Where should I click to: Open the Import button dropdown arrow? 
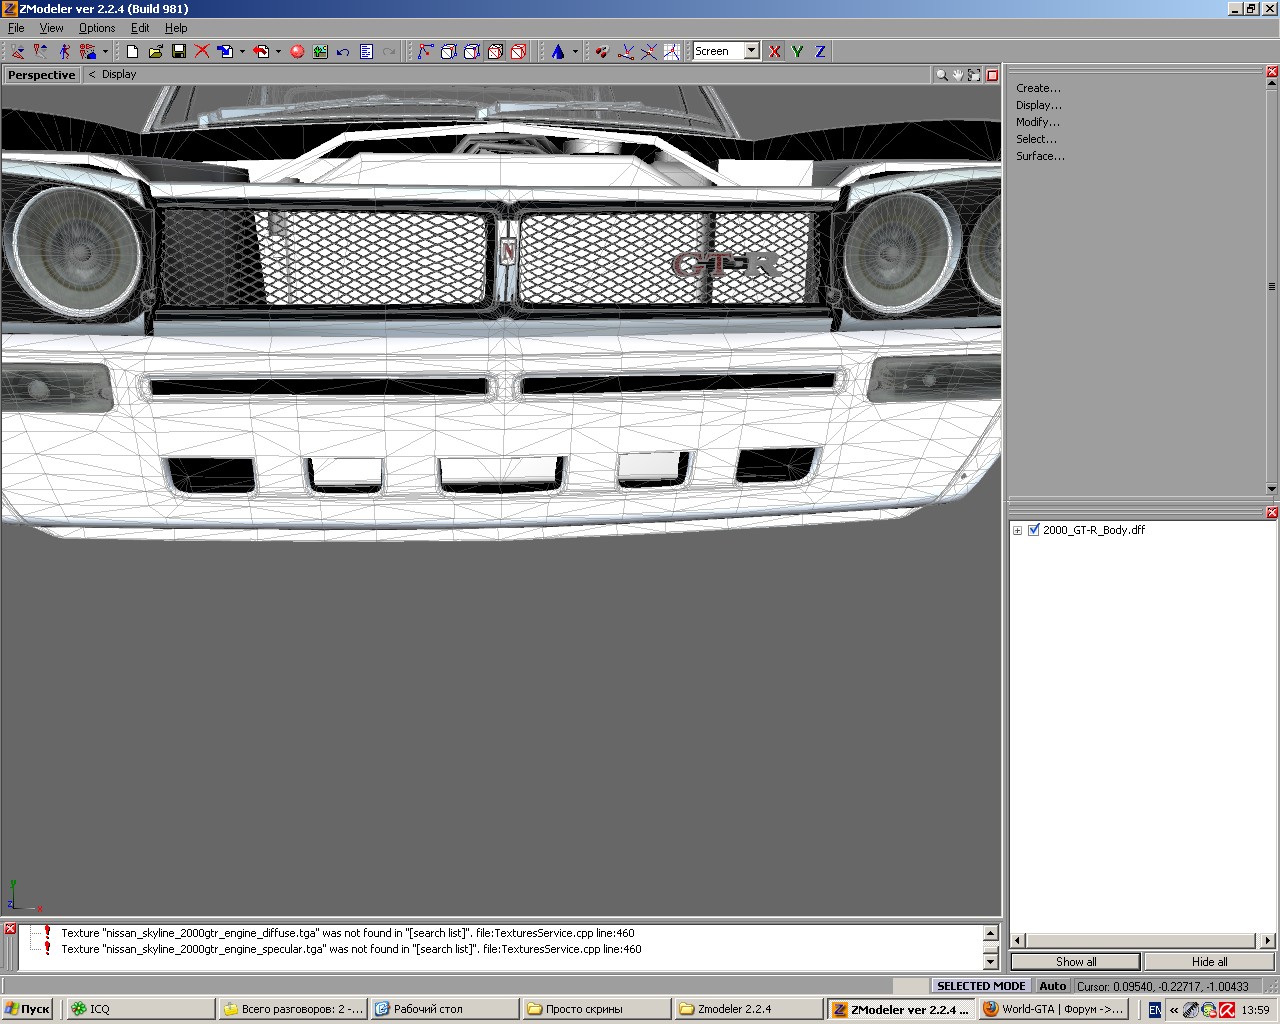click(x=242, y=51)
